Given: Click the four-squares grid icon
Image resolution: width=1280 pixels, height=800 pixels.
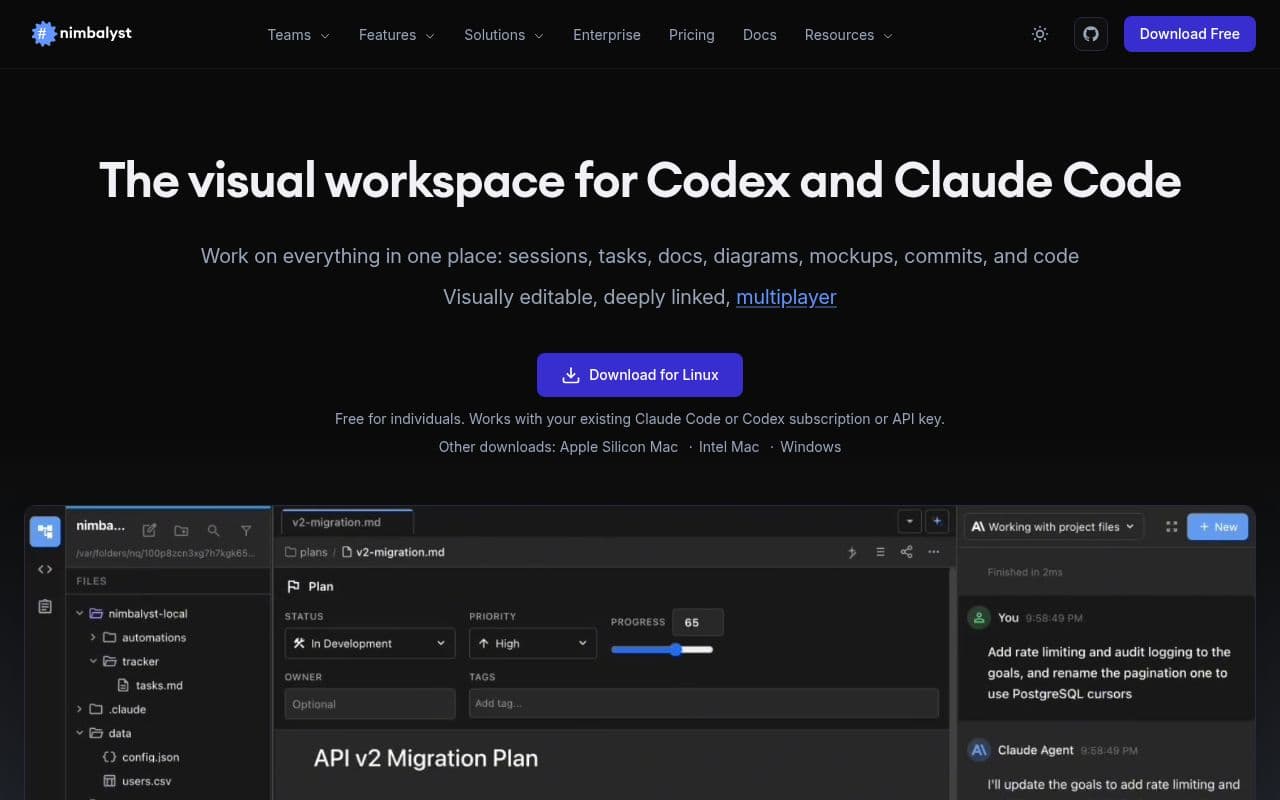Looking at the screenshot, I should (x=1171, y=527).
